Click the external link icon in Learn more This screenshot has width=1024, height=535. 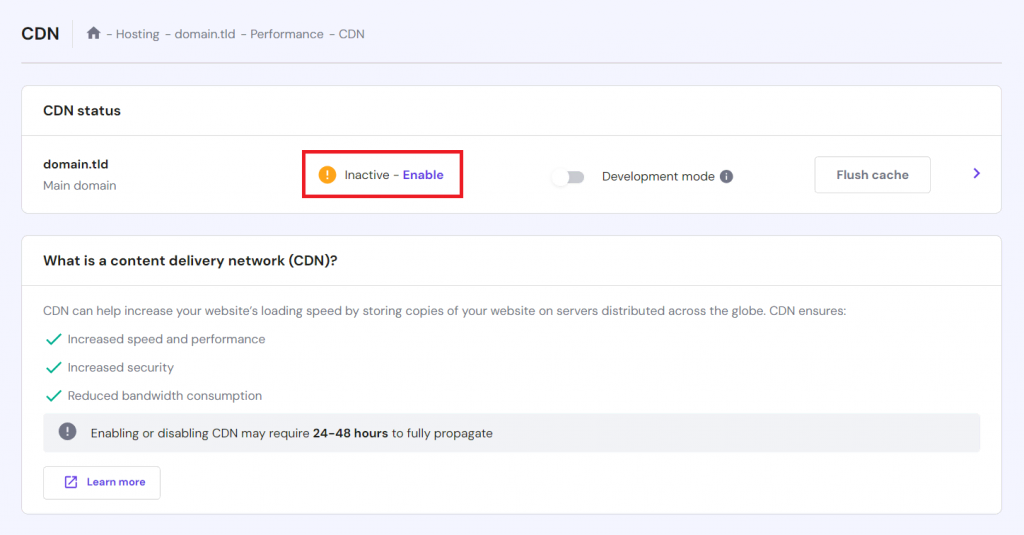(71, 482)
